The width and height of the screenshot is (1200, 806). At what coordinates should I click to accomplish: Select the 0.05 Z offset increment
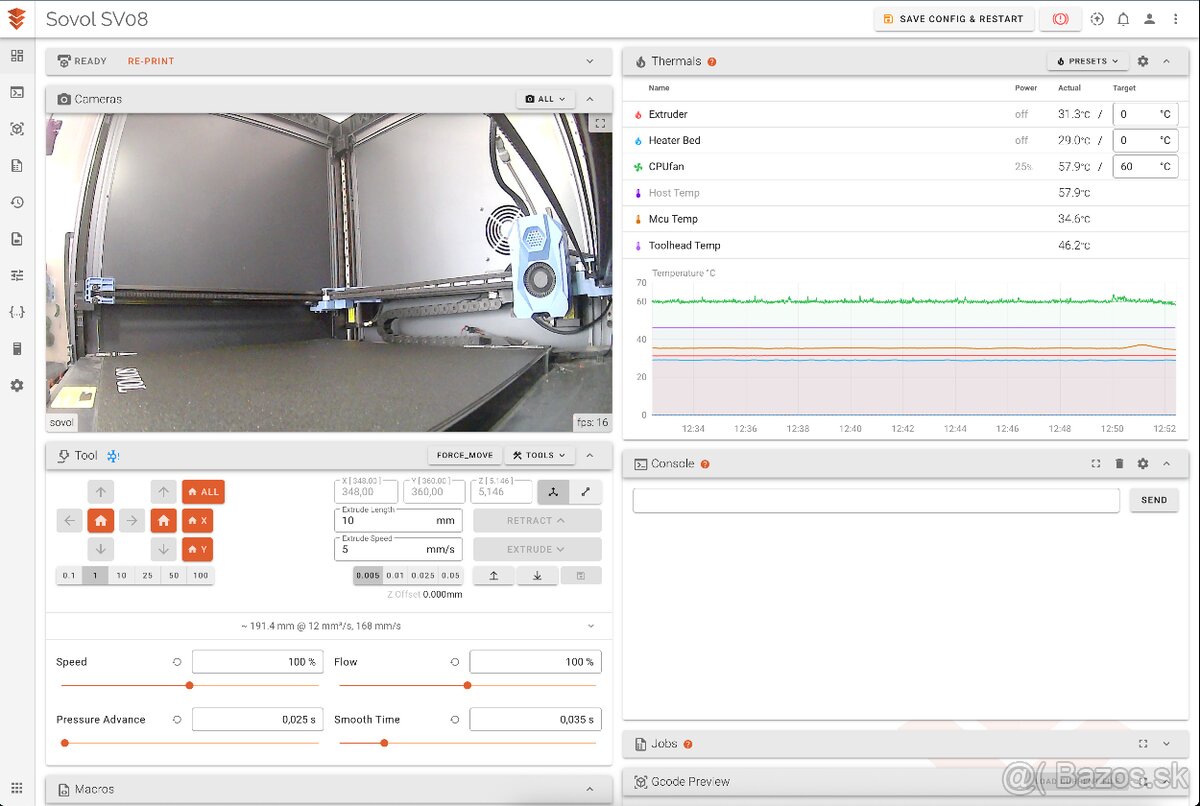451,576
